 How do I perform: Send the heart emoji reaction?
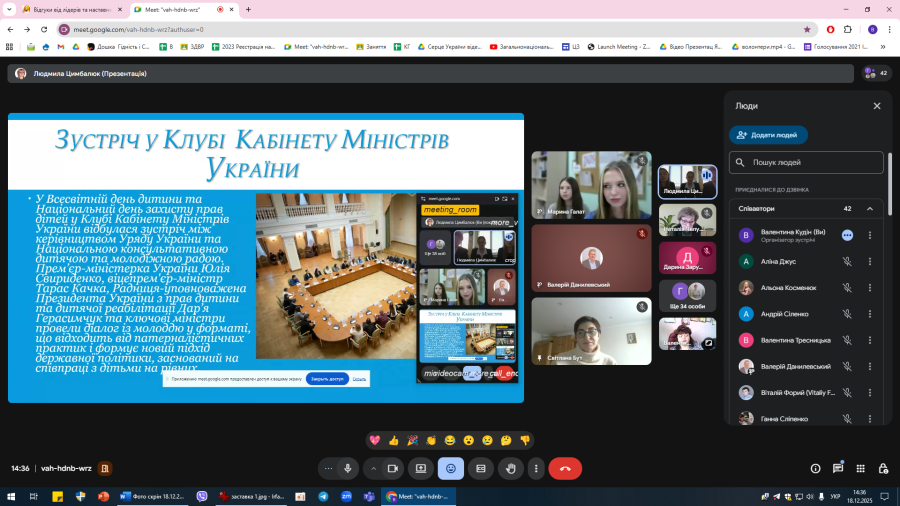(x=375, y=440)
